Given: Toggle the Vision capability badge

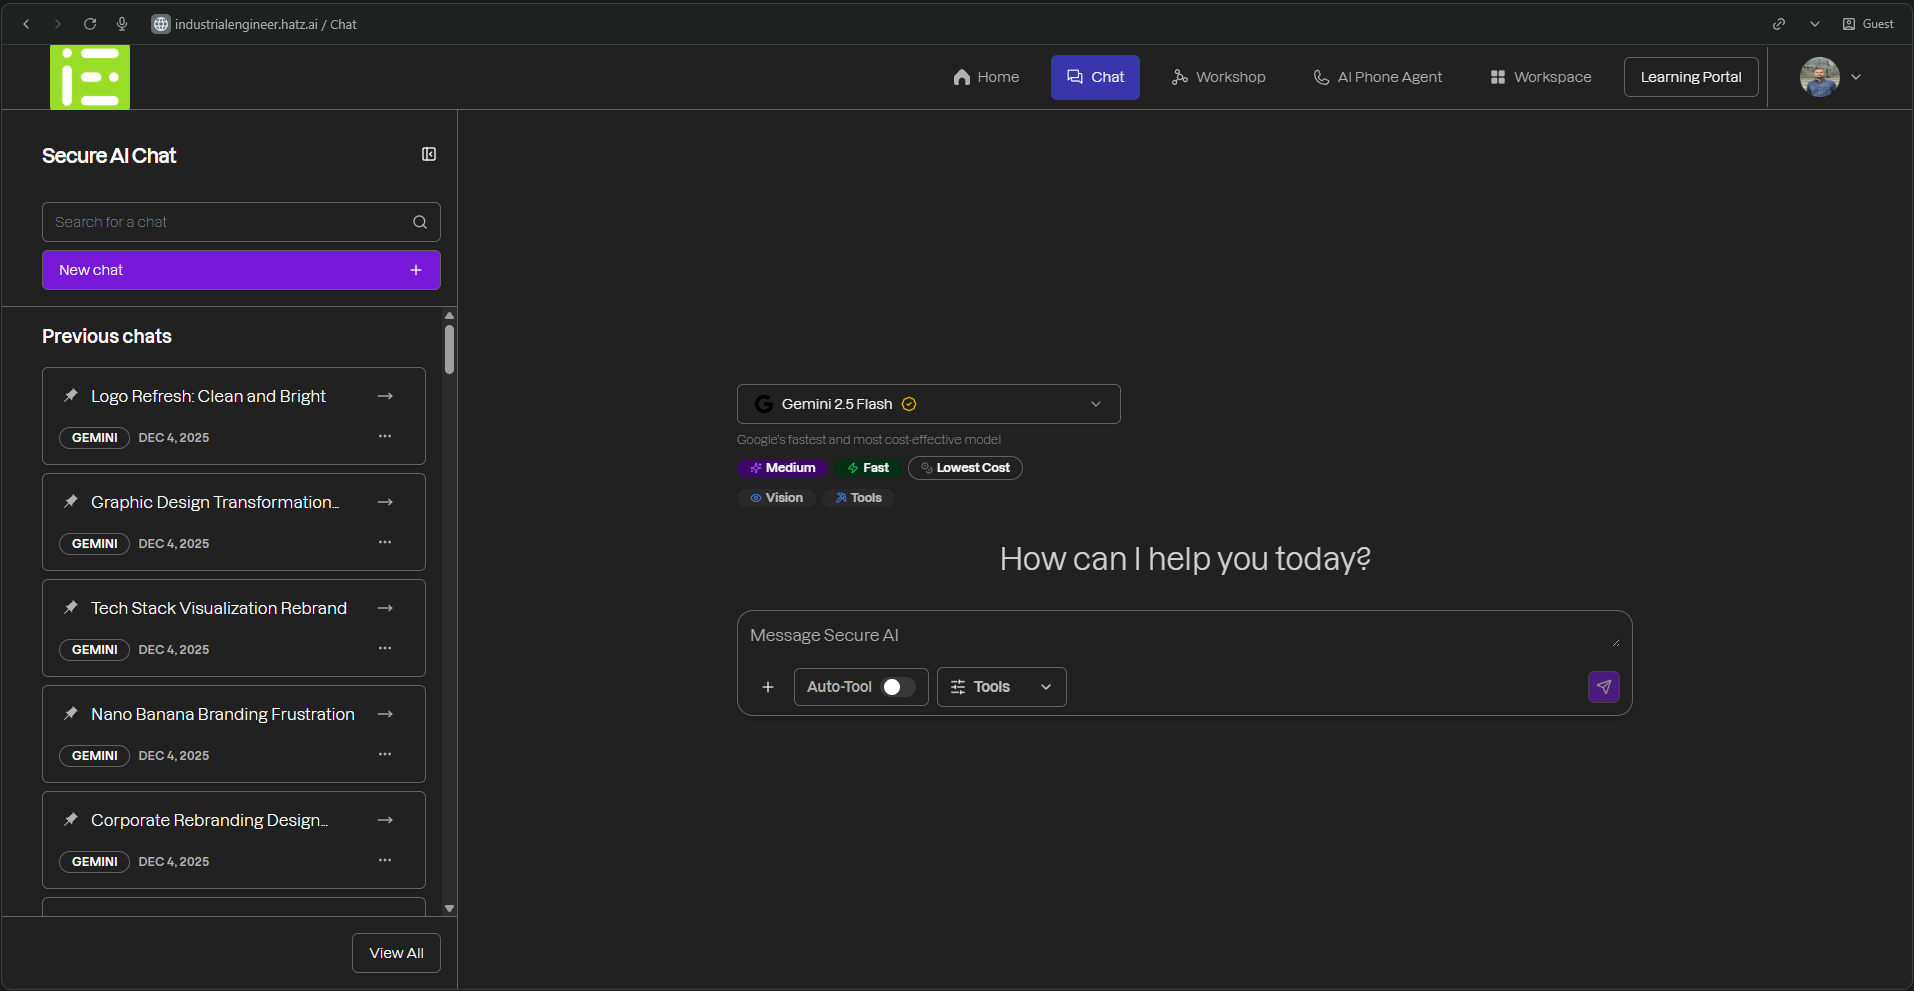Looking at the screenshot, I should (x=776, y=497).
